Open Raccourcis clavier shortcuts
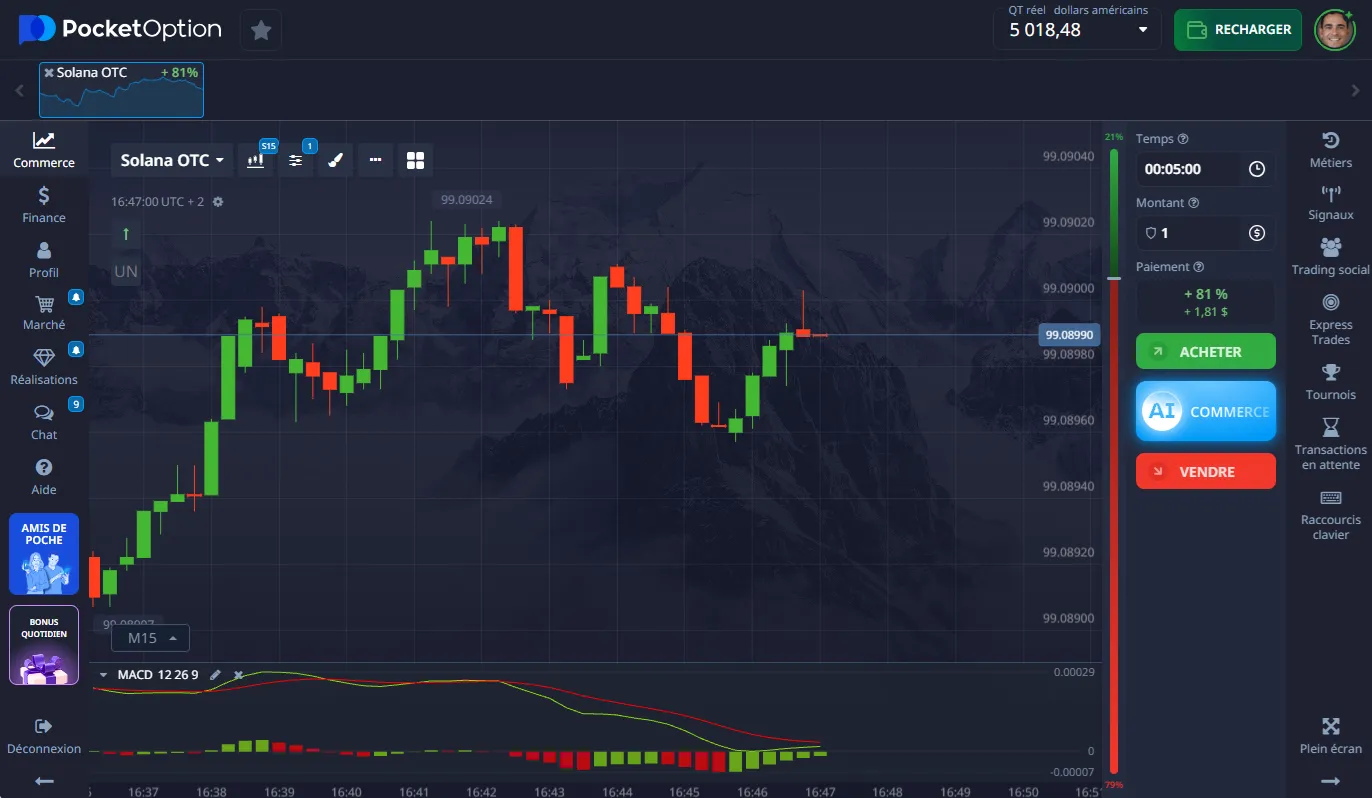 pos(1330,514)
